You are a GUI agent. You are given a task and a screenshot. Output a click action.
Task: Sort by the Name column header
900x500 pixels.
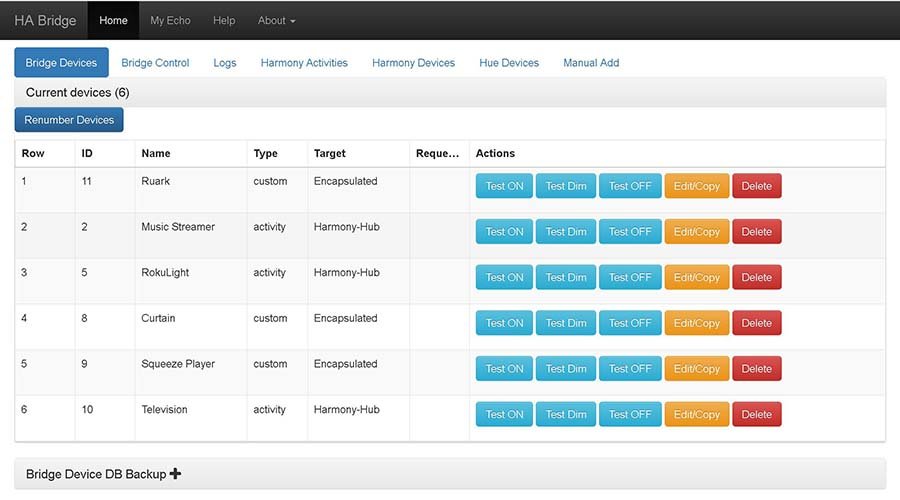pyautogui.click(x=156, y=153)
